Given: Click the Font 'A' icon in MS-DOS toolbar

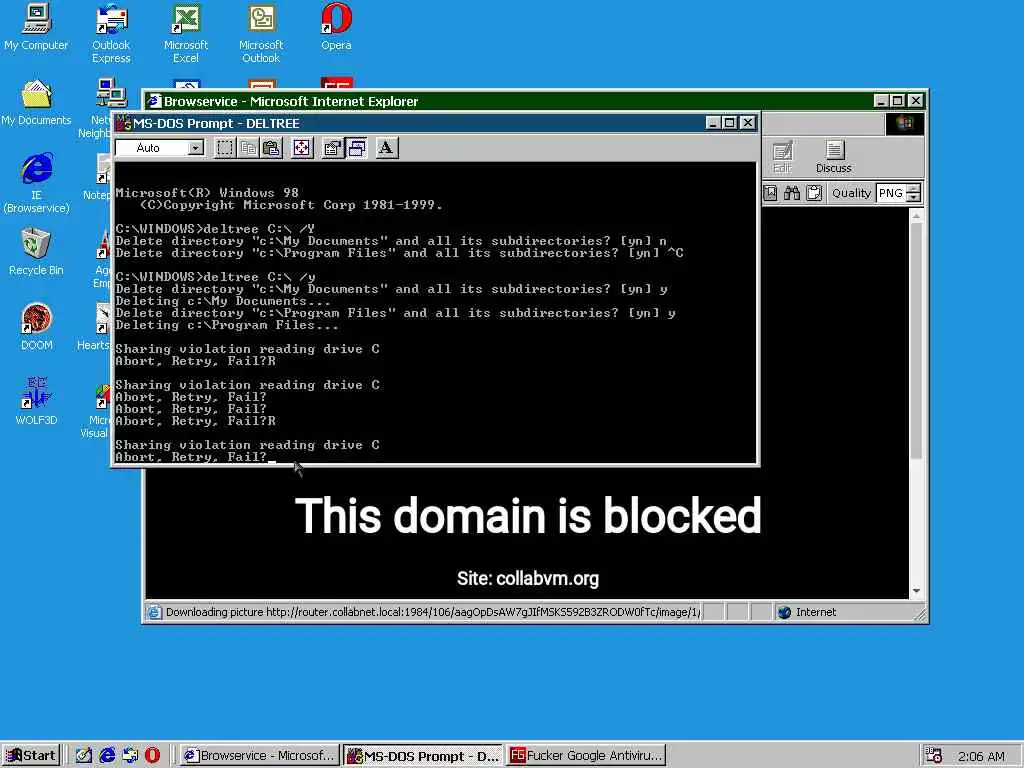Looking at the screenshot, I should 387,148.
